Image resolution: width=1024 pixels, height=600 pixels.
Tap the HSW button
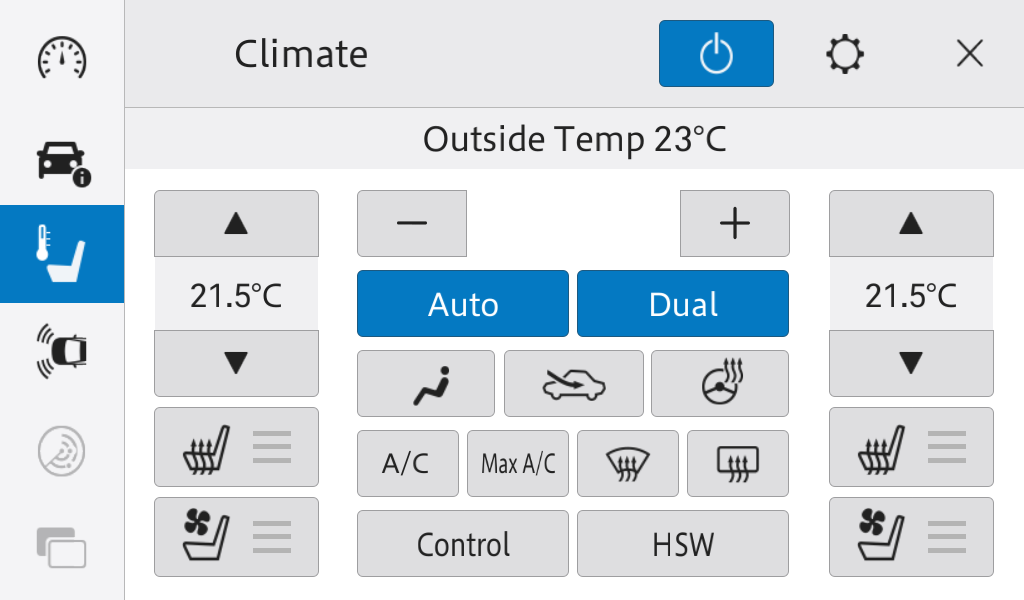pos(683,543)
